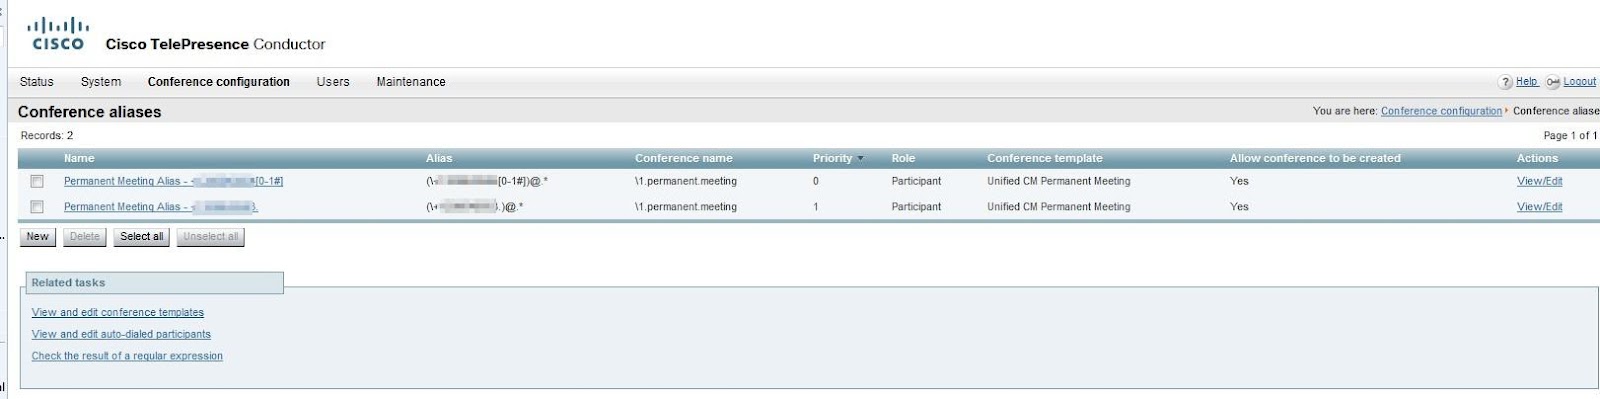Click the Help link
Viewport: 1600px width, 399px height.
pyautogui.click(x=1527, y=82)
